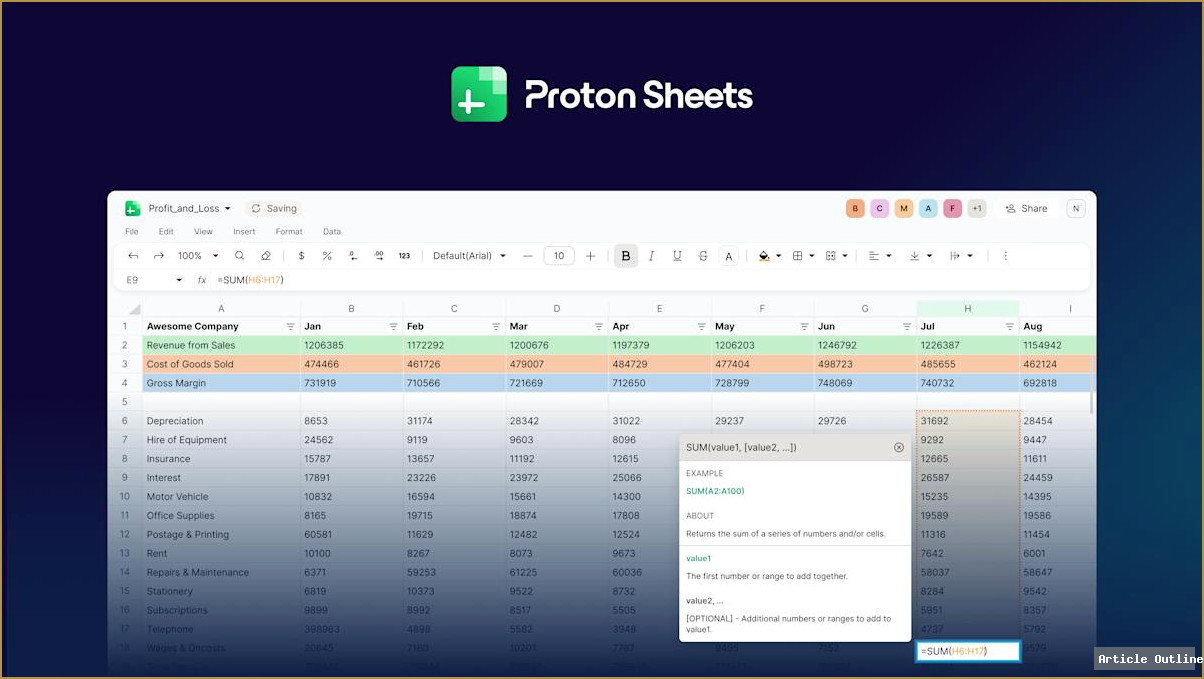This screenshot has height=679, width=1204.
Task: Use the search icon in the toolbar
Action: pyautogui.click(x=240, y=255)
